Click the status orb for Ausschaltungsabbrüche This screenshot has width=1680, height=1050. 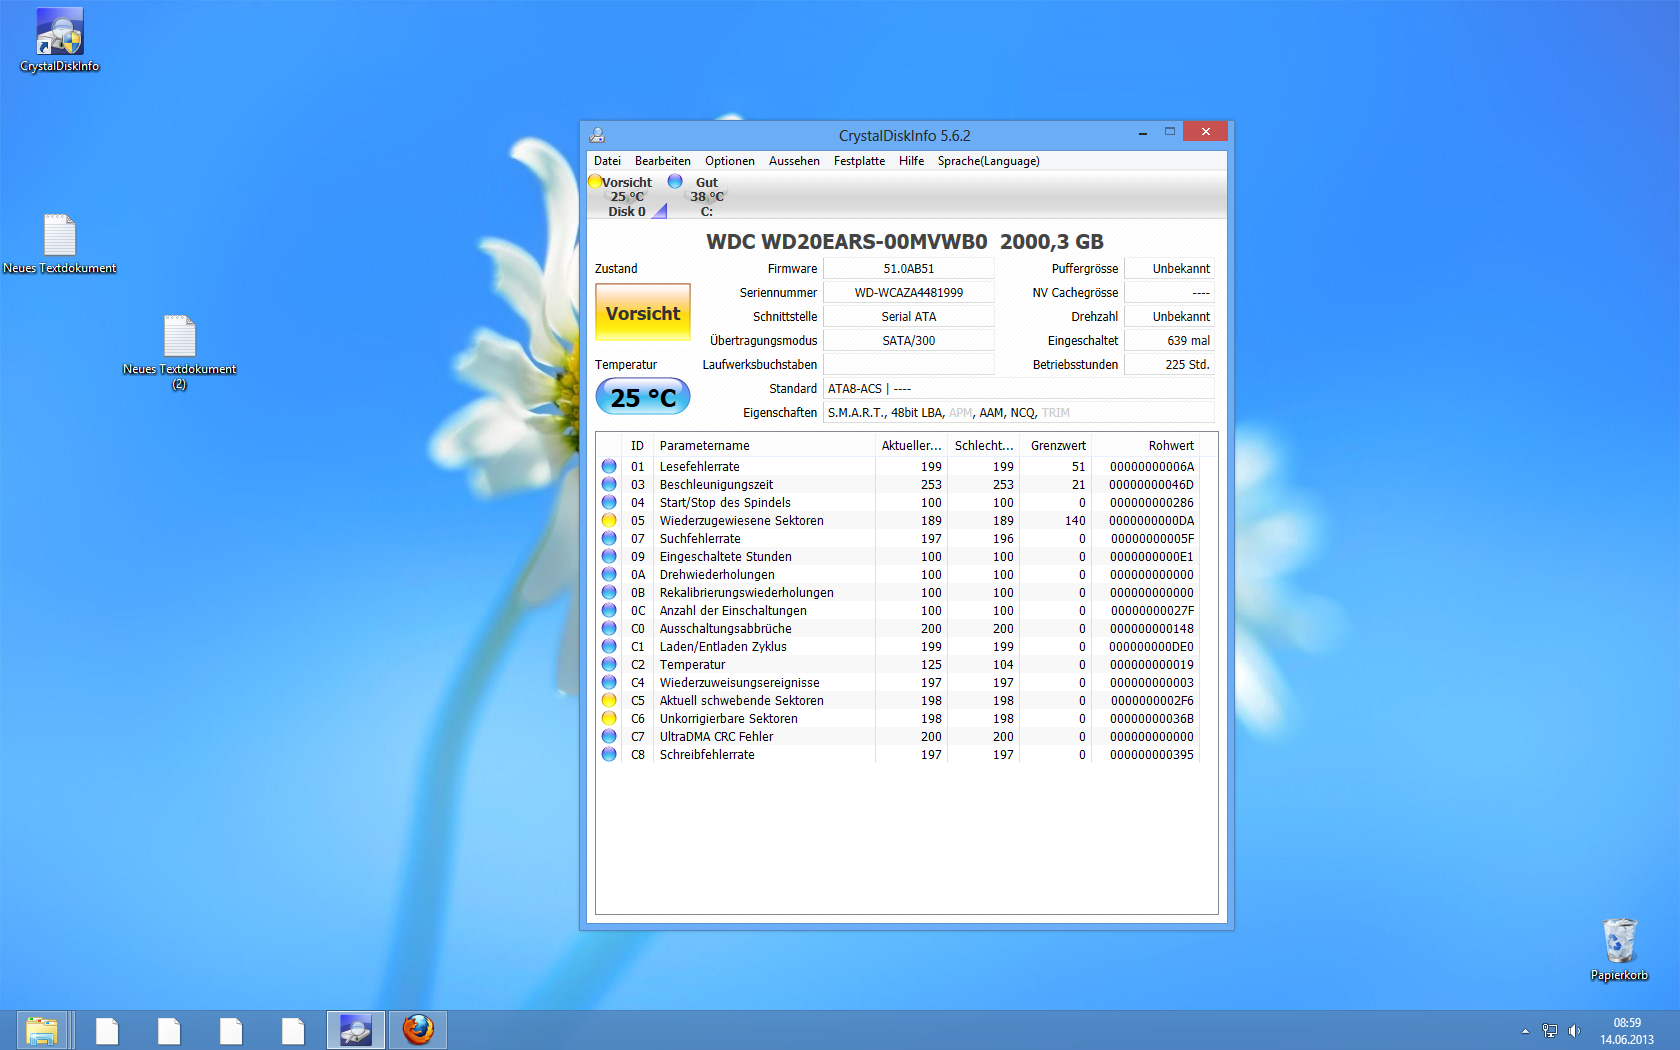point(609,629)
